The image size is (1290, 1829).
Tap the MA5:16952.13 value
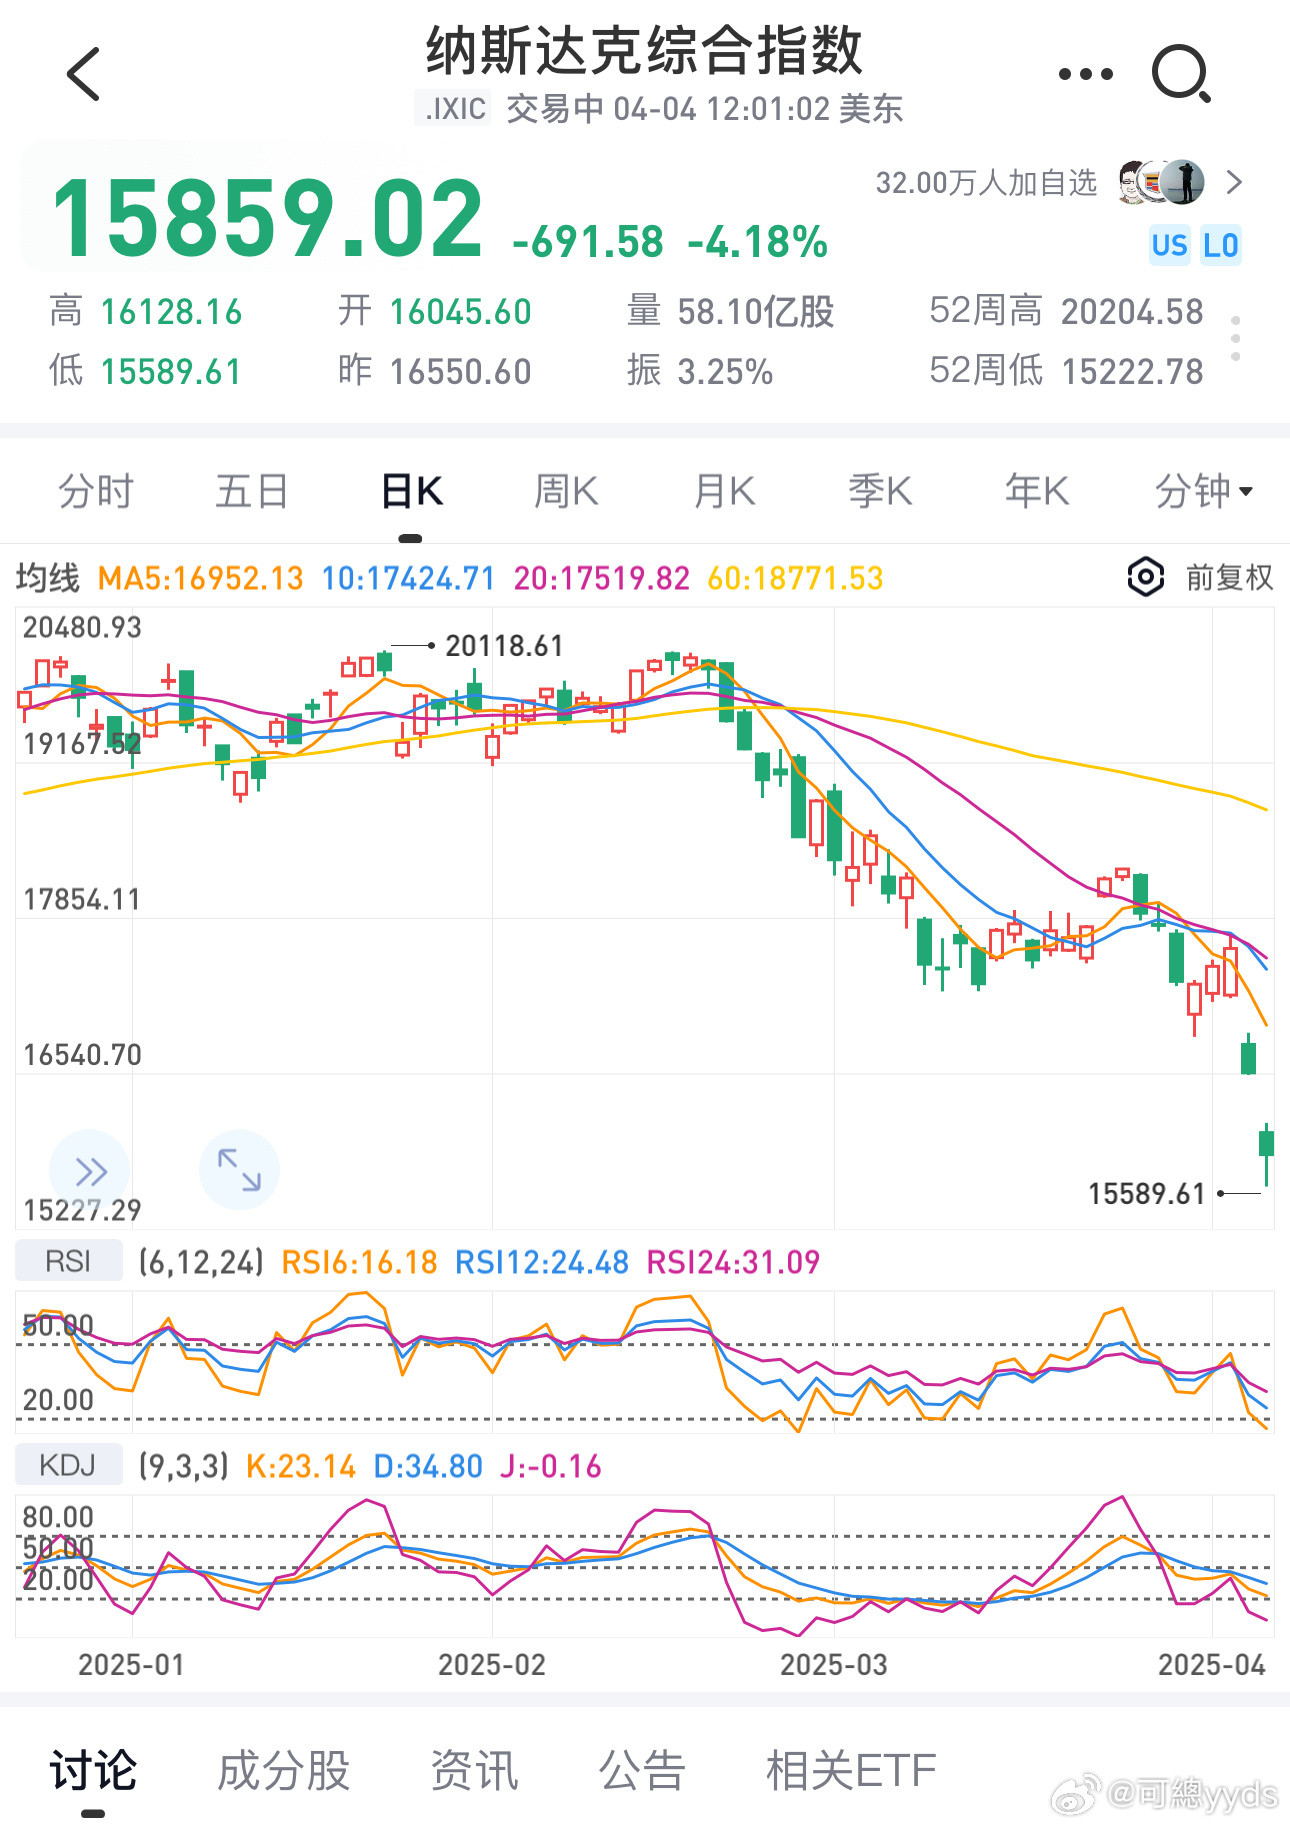click(x=200, y=578)
